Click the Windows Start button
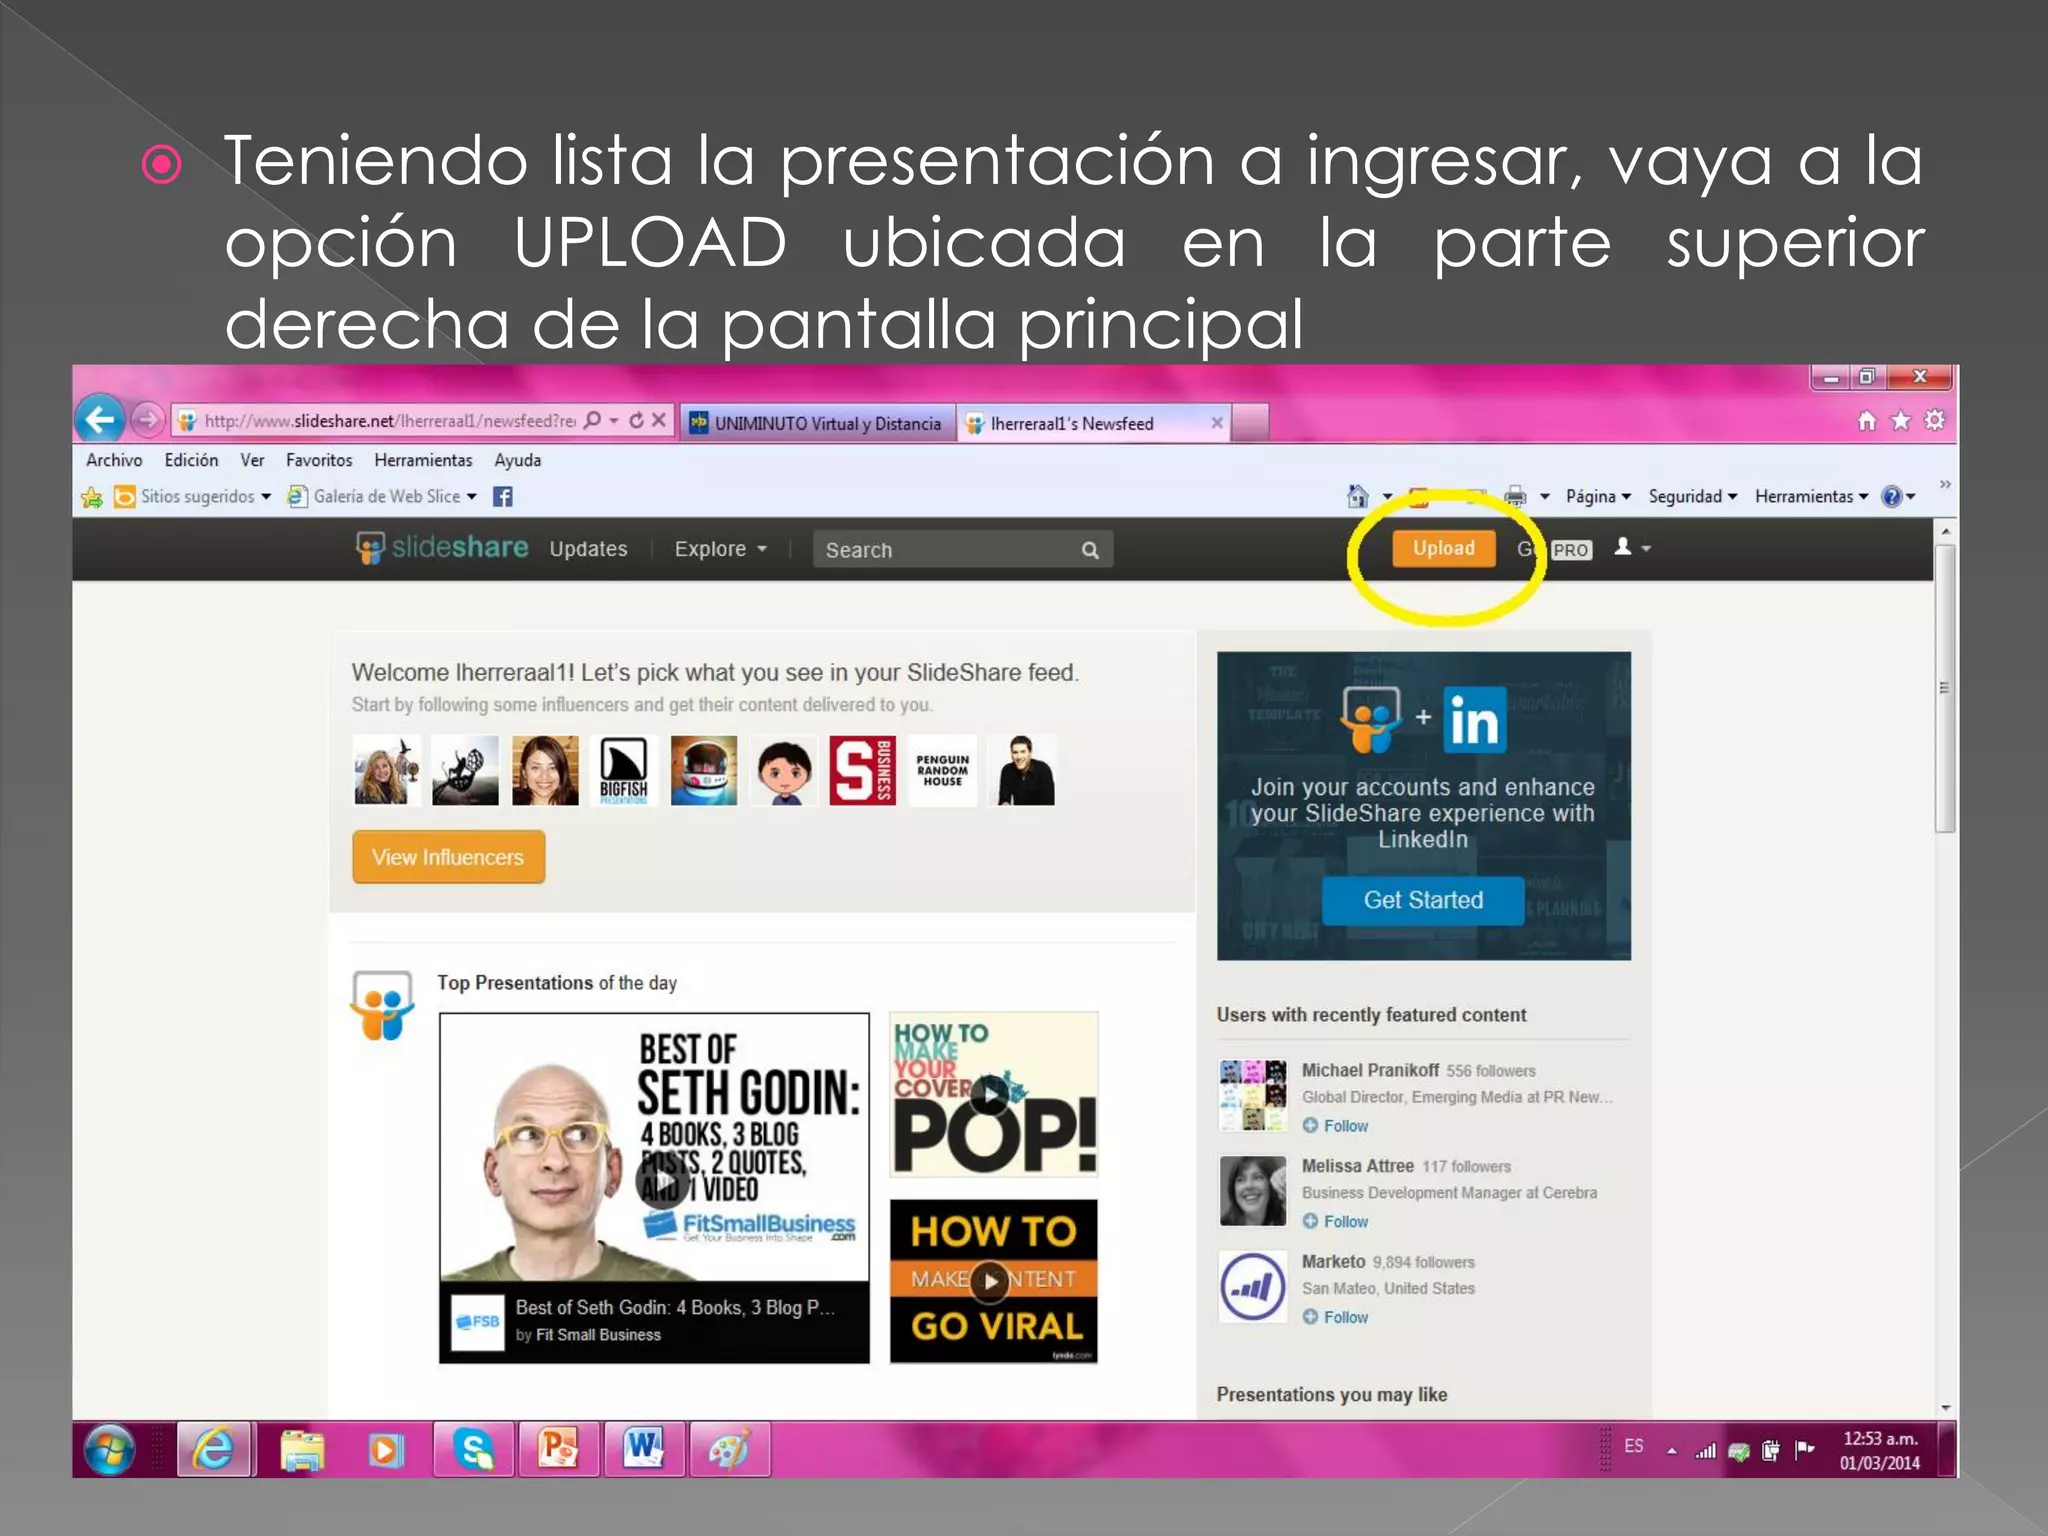This screenshot has width=2048, height=1536. pyautogui.click(x=109, y=1449)
